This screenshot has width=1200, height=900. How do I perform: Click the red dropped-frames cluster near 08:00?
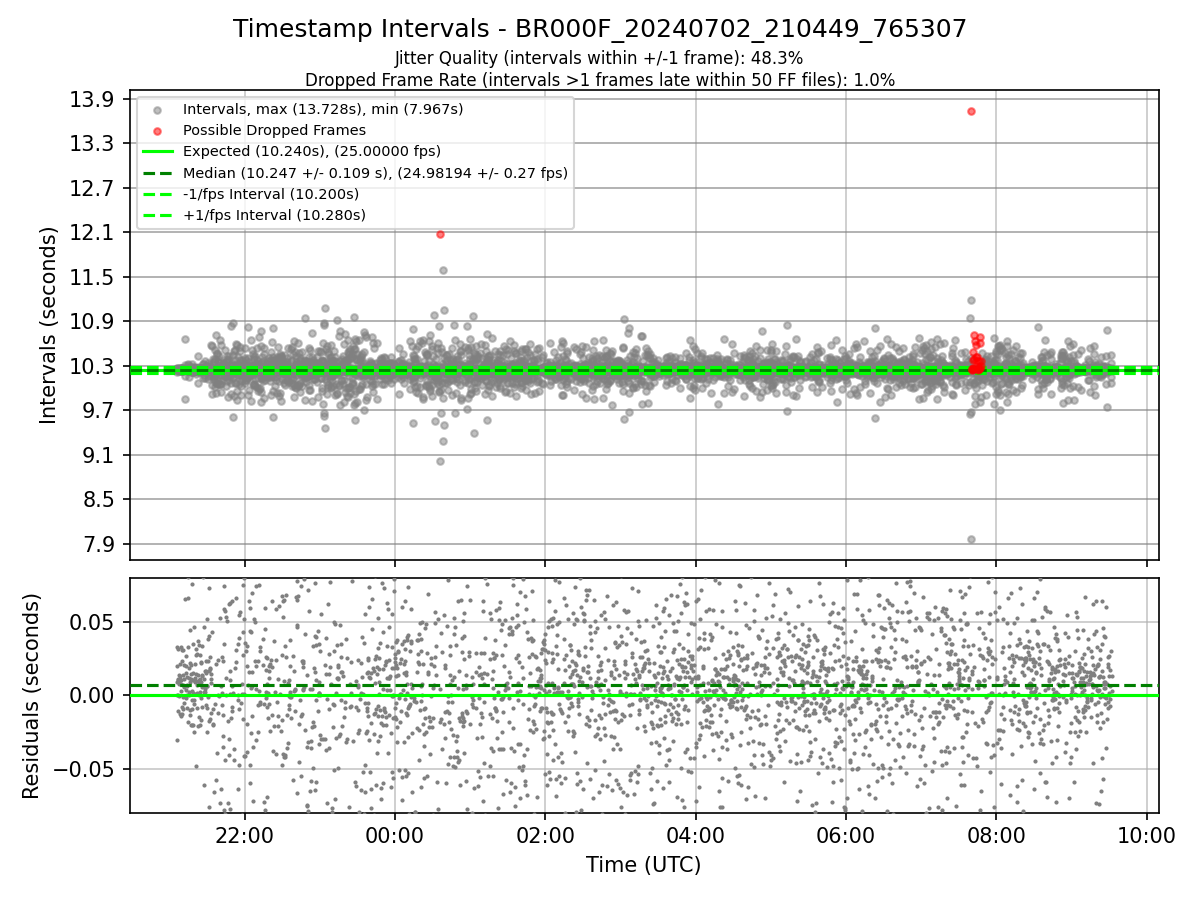coord(977,355)
